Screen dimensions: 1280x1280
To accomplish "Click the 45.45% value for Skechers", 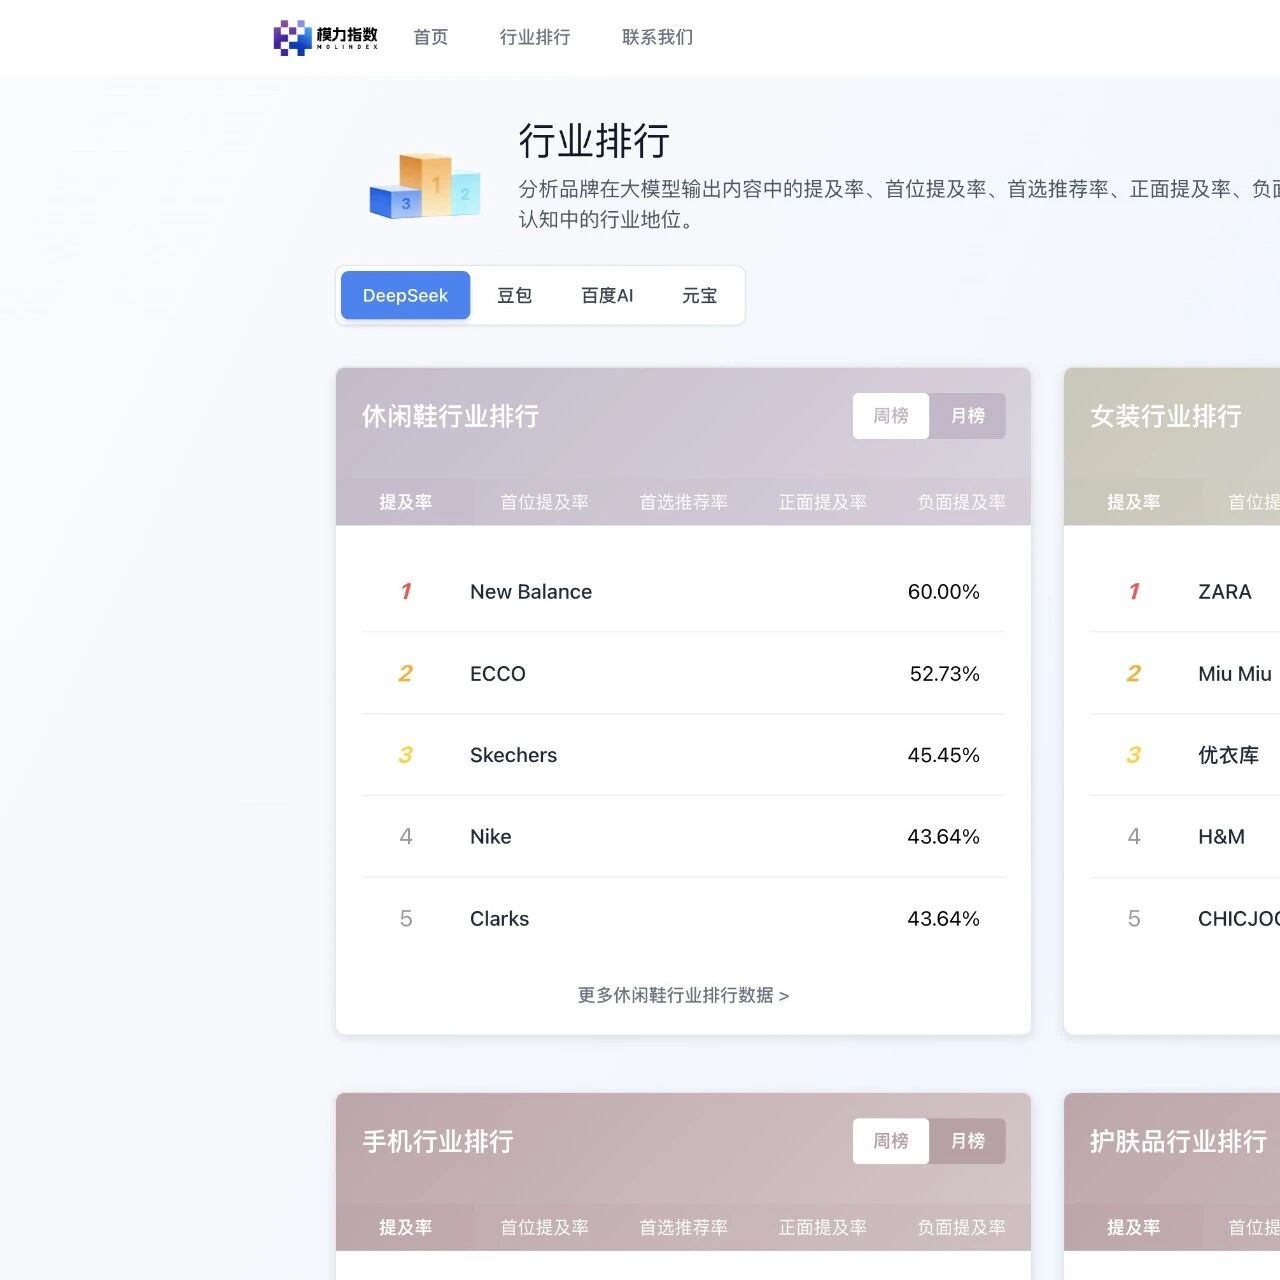I will pos(943,755).
